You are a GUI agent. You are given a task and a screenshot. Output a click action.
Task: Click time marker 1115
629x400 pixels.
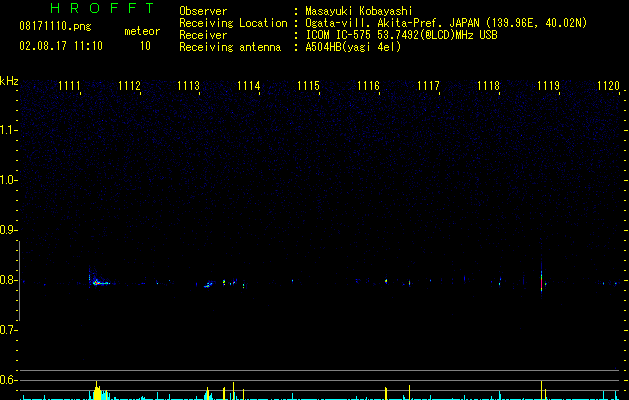pos(308,86)
